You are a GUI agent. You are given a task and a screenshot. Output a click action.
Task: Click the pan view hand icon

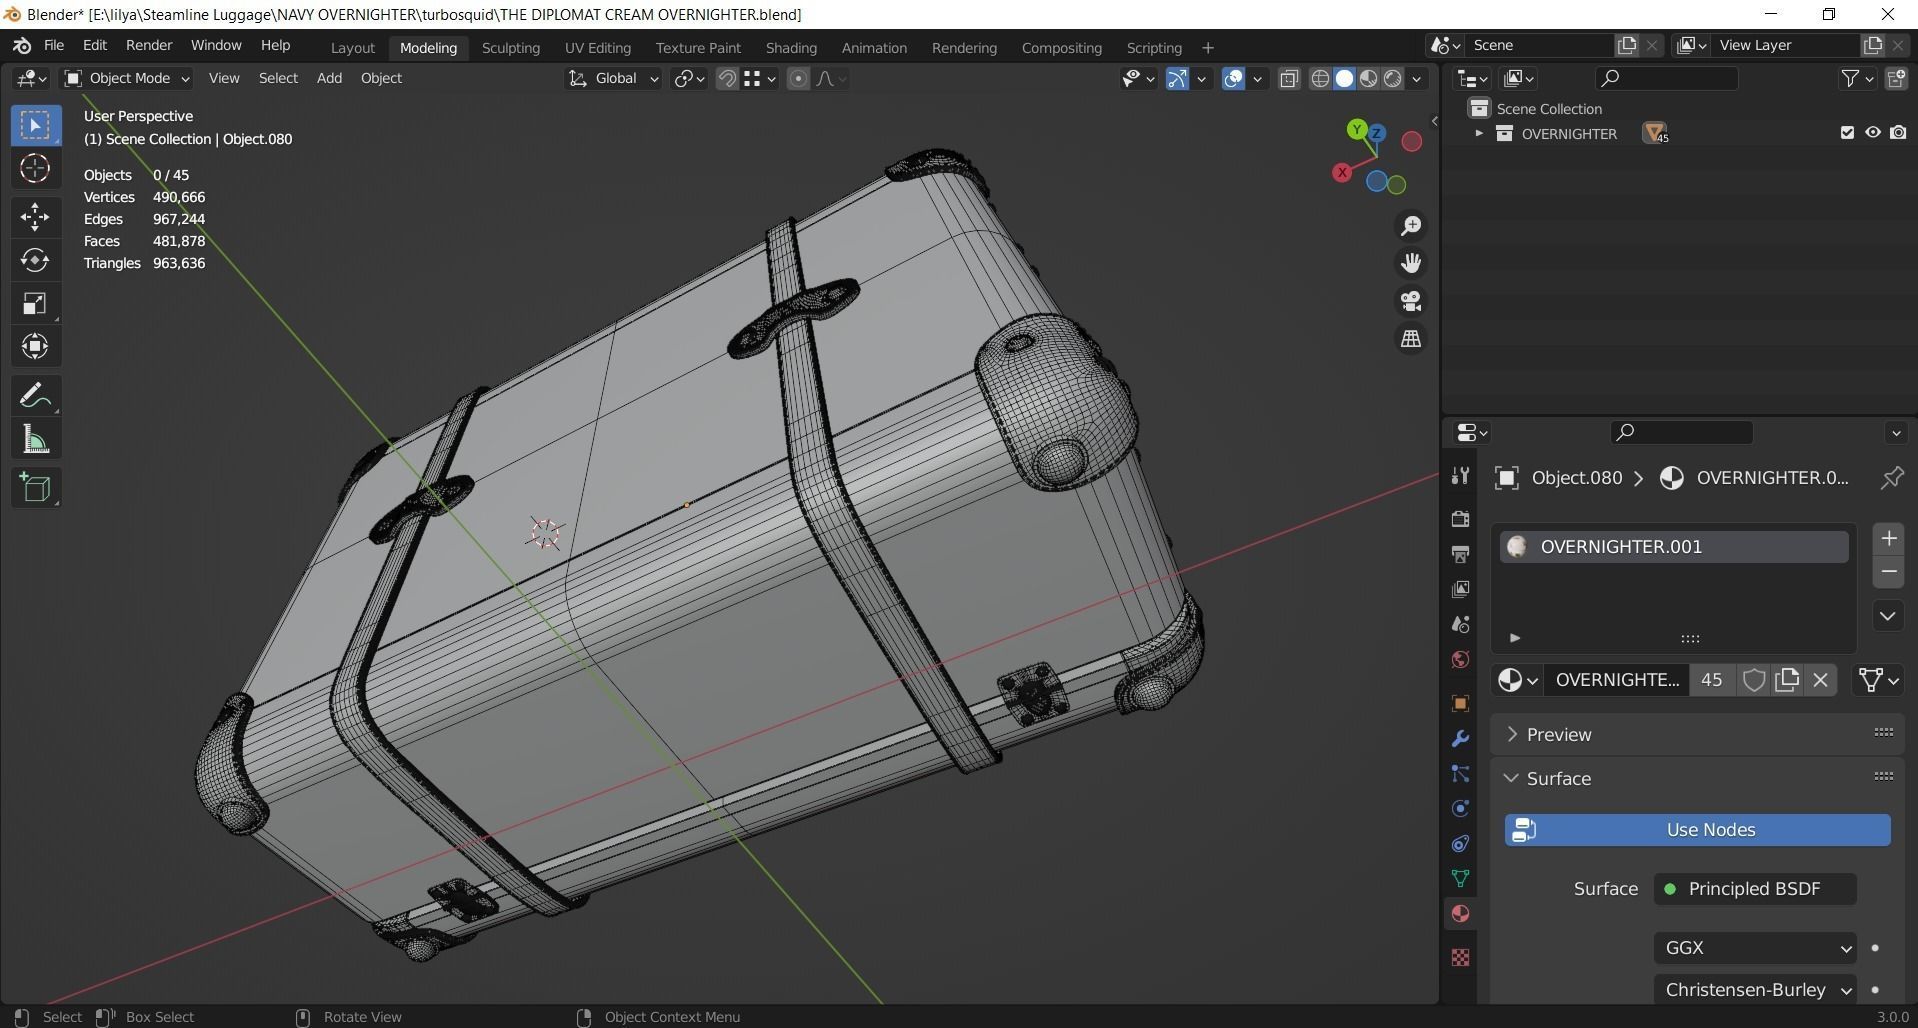(1411, 263)
